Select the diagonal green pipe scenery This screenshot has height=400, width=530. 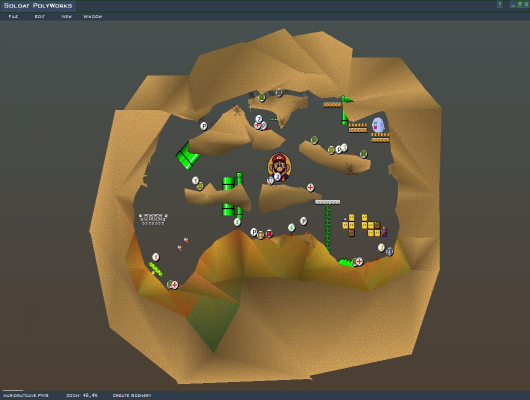(x=188, y=156)
